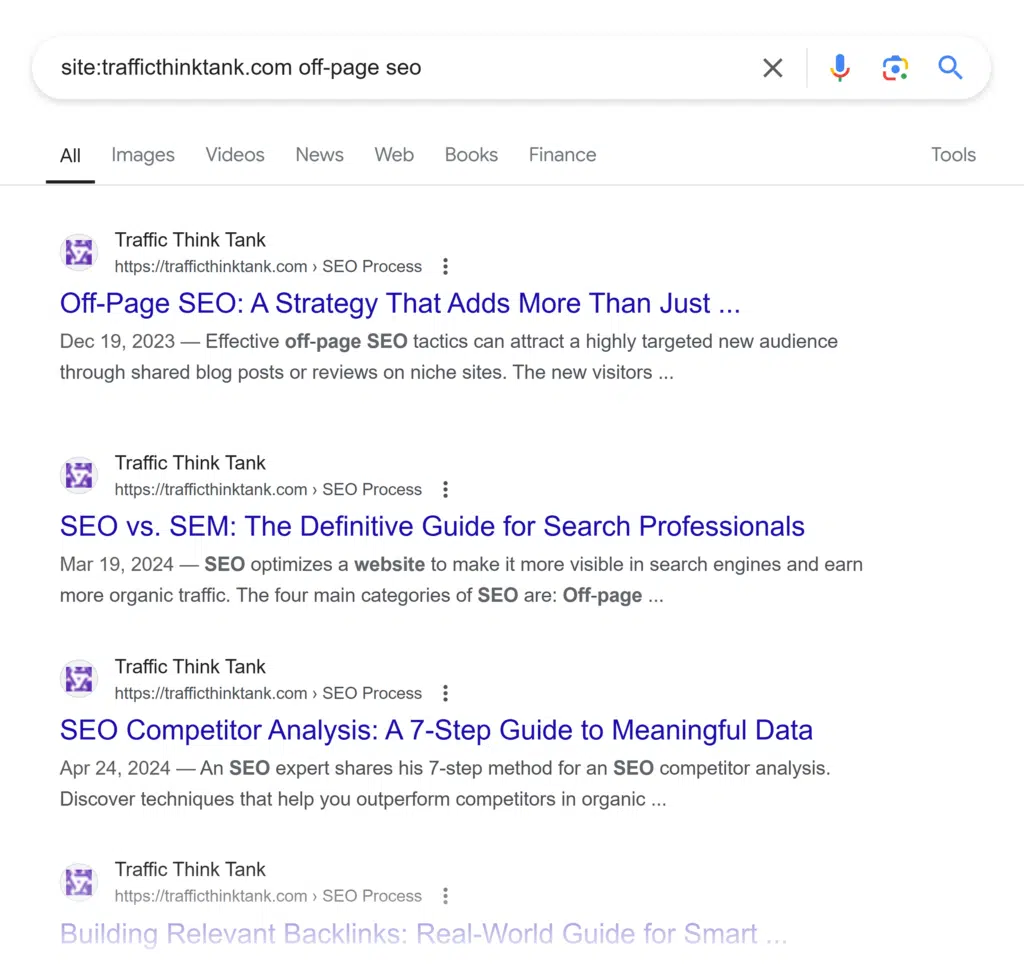The image size is (1024, 971).
Task: Open the three-dot menu for the SEO vs. SEM result
Action: pyautogui.click(x=445, y=490)
